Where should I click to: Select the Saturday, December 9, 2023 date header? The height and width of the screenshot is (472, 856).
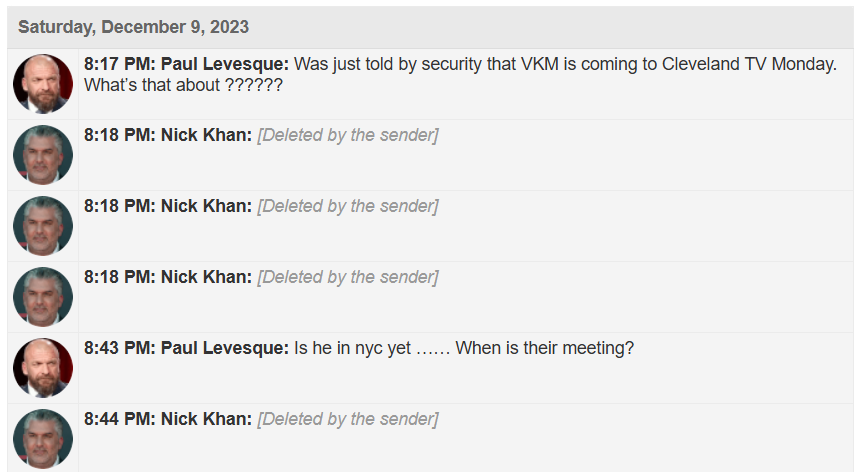133,27
